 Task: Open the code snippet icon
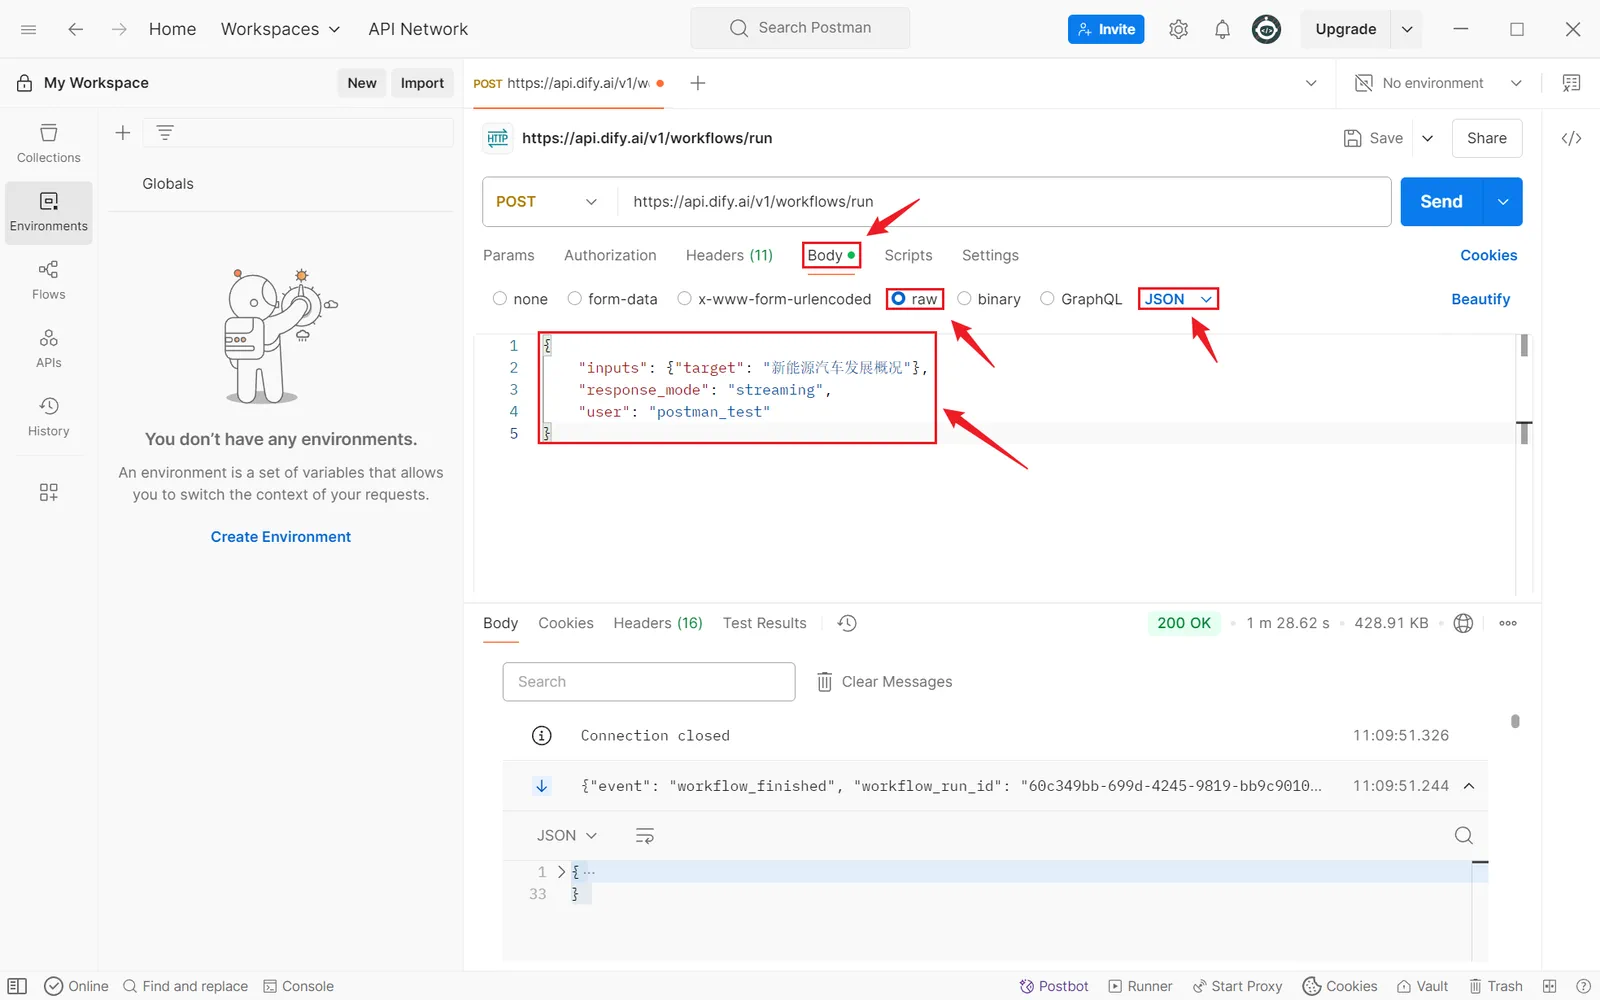pos(1571,138)
